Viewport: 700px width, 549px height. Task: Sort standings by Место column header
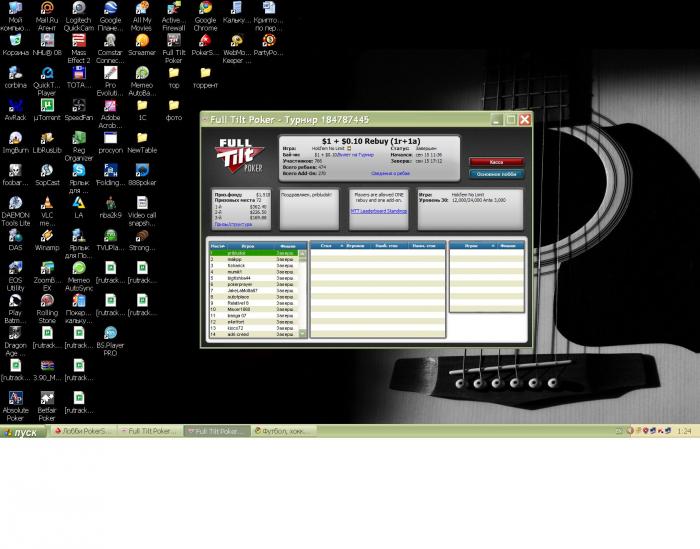[x=217, y=246]
